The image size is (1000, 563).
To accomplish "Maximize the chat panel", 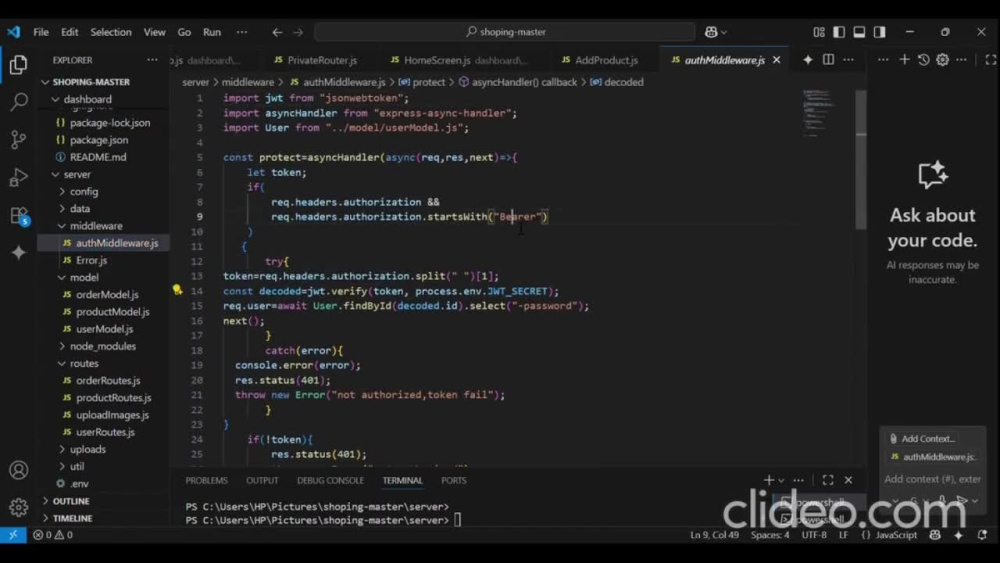I will [x=990, y=59].
